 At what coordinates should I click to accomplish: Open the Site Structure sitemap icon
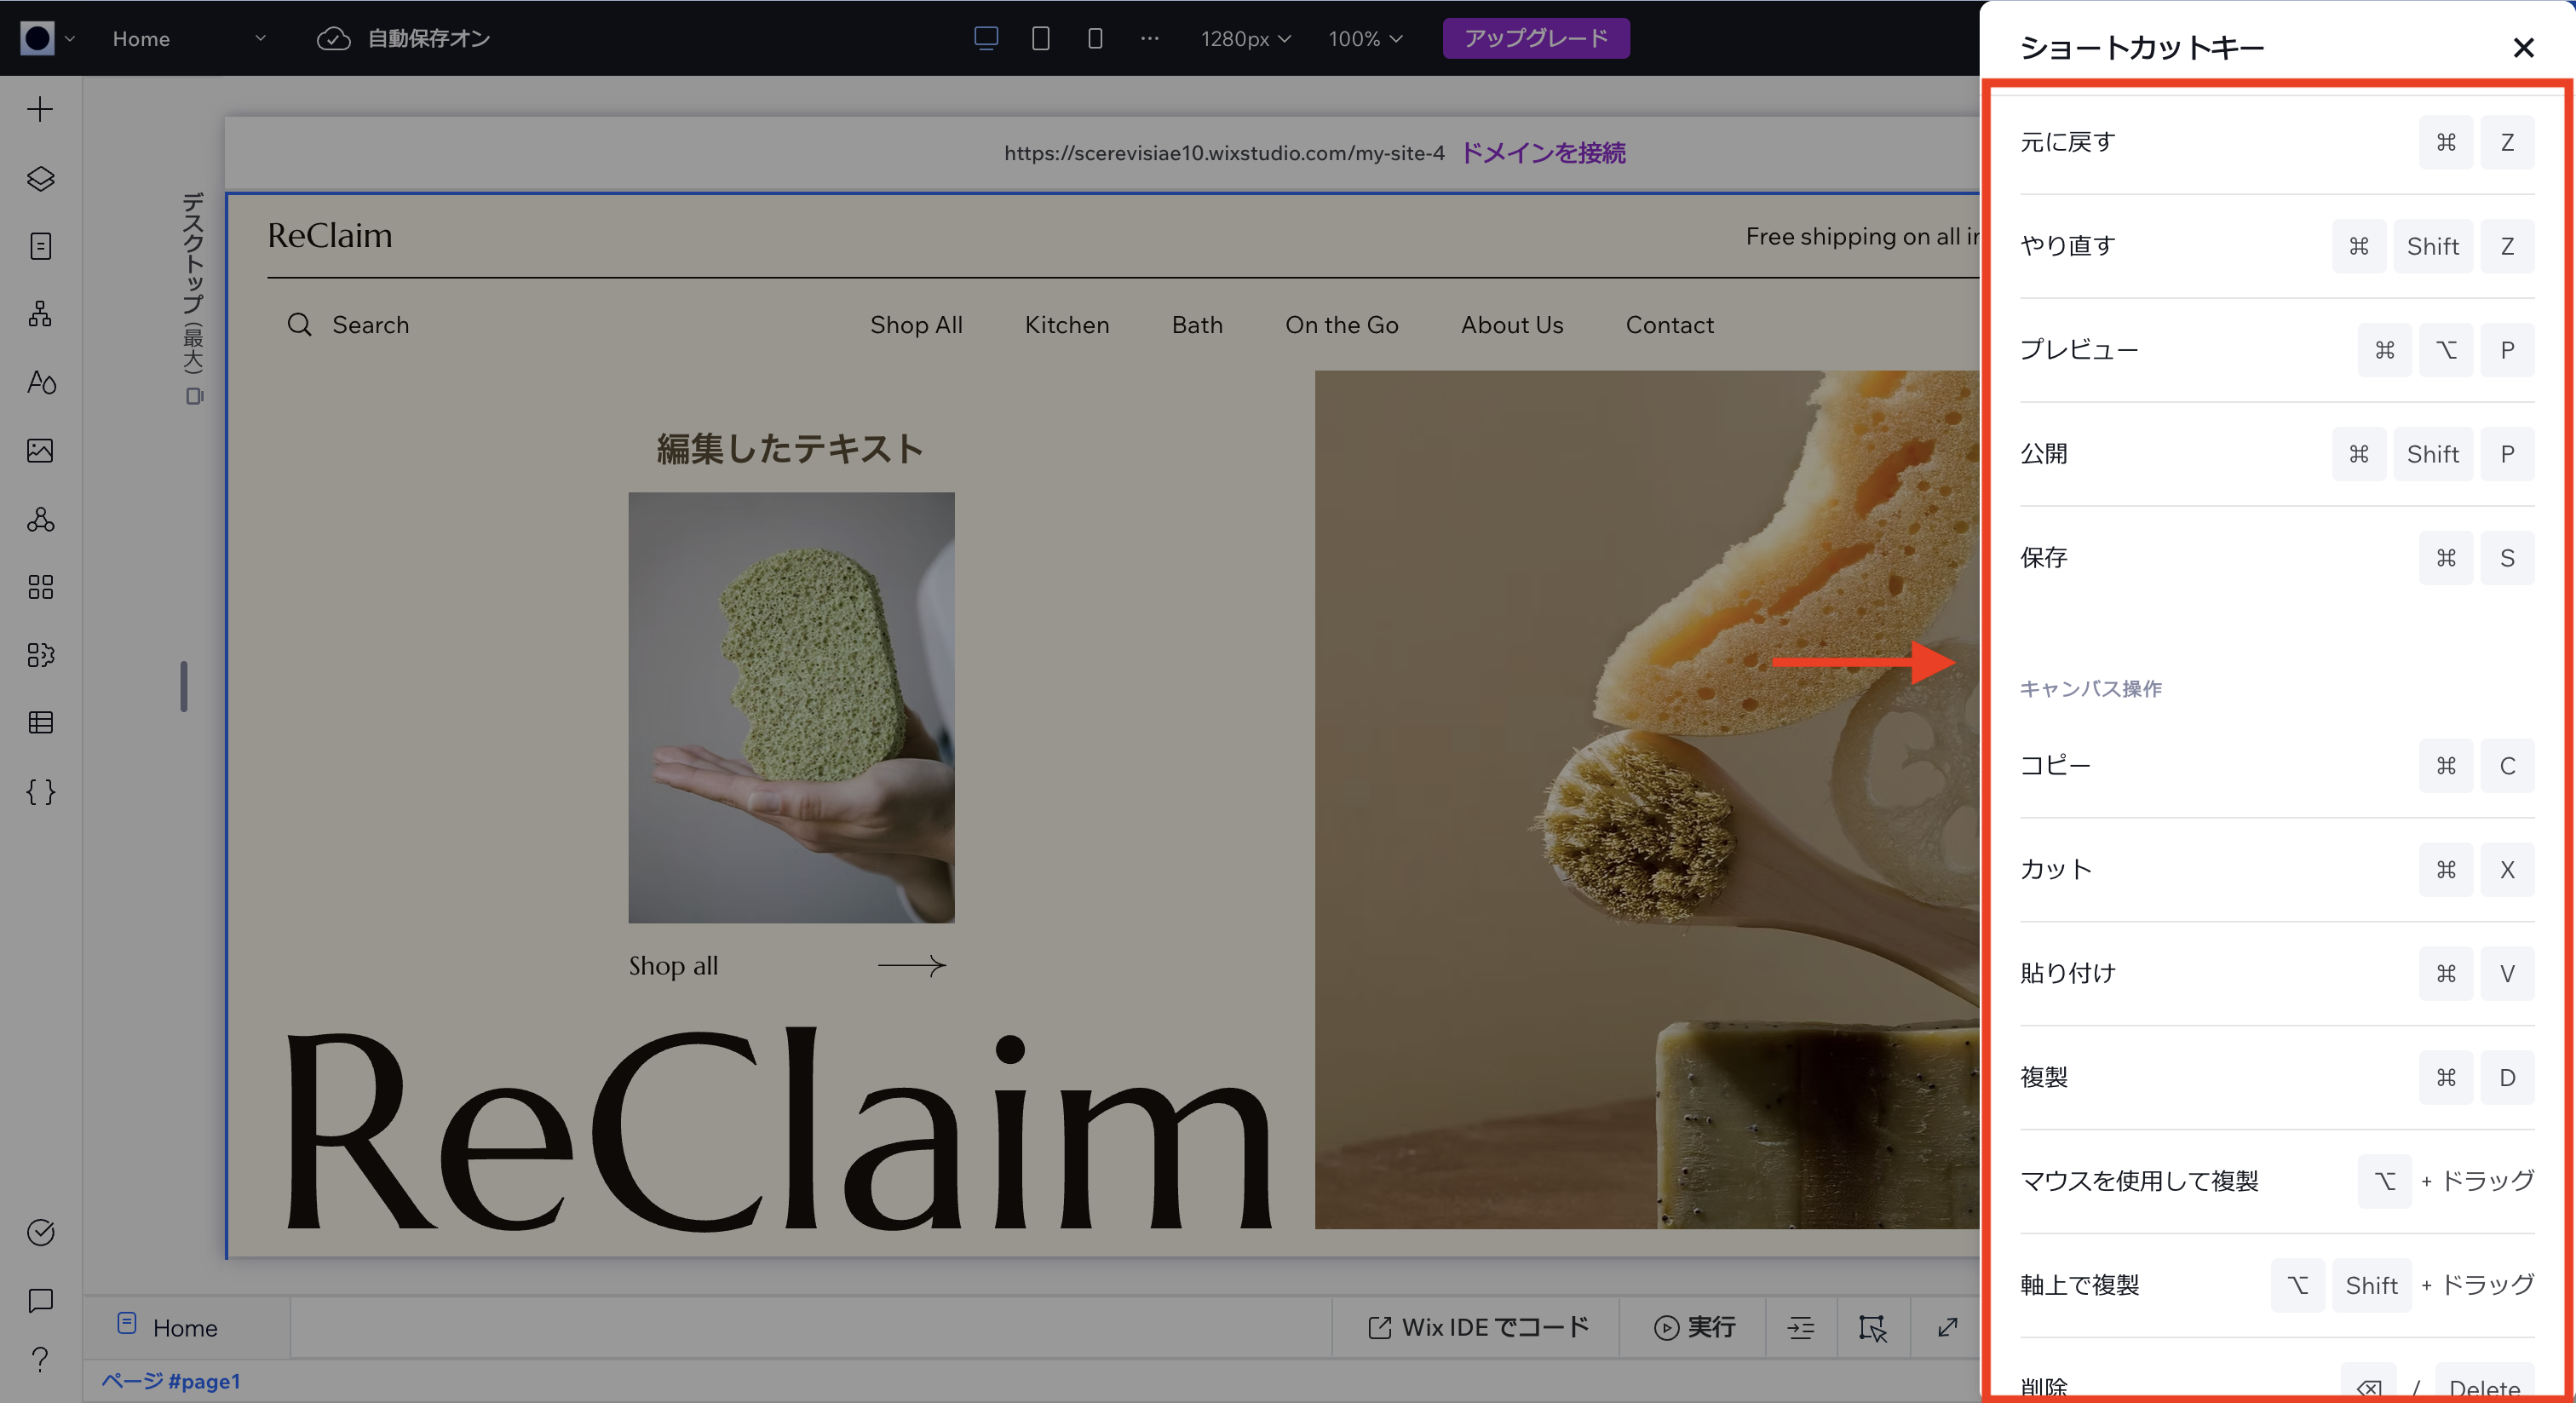(40, 314)
